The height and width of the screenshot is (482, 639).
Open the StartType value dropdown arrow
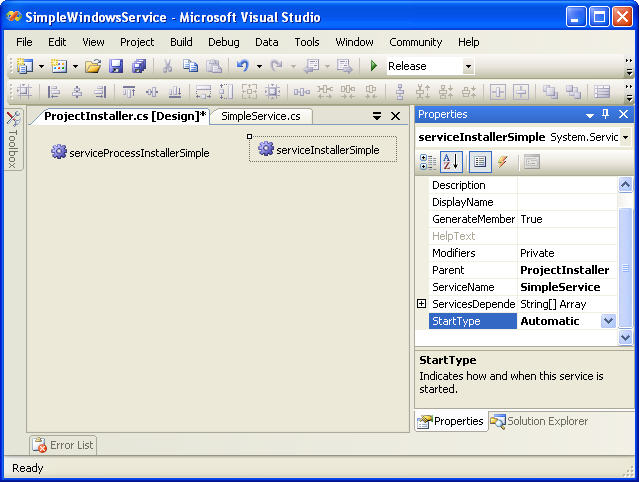coord(608,321)
